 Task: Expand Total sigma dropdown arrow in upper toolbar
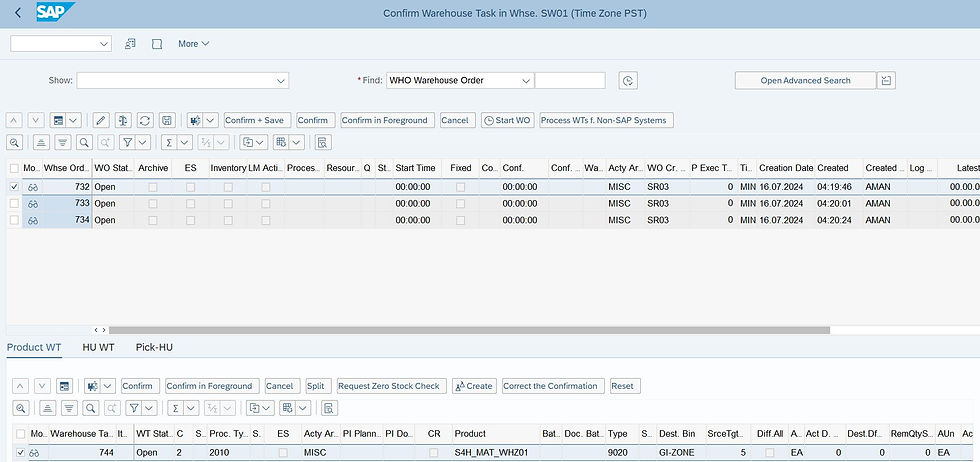click(x=184, y=143)
